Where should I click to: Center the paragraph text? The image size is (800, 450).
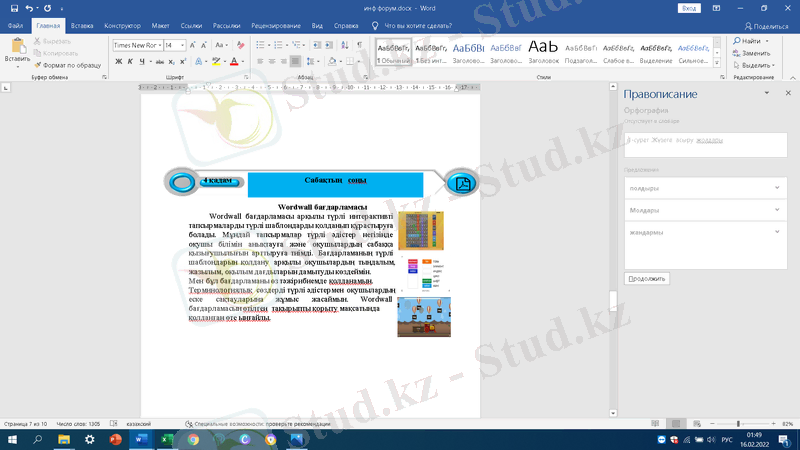[272, 62]
